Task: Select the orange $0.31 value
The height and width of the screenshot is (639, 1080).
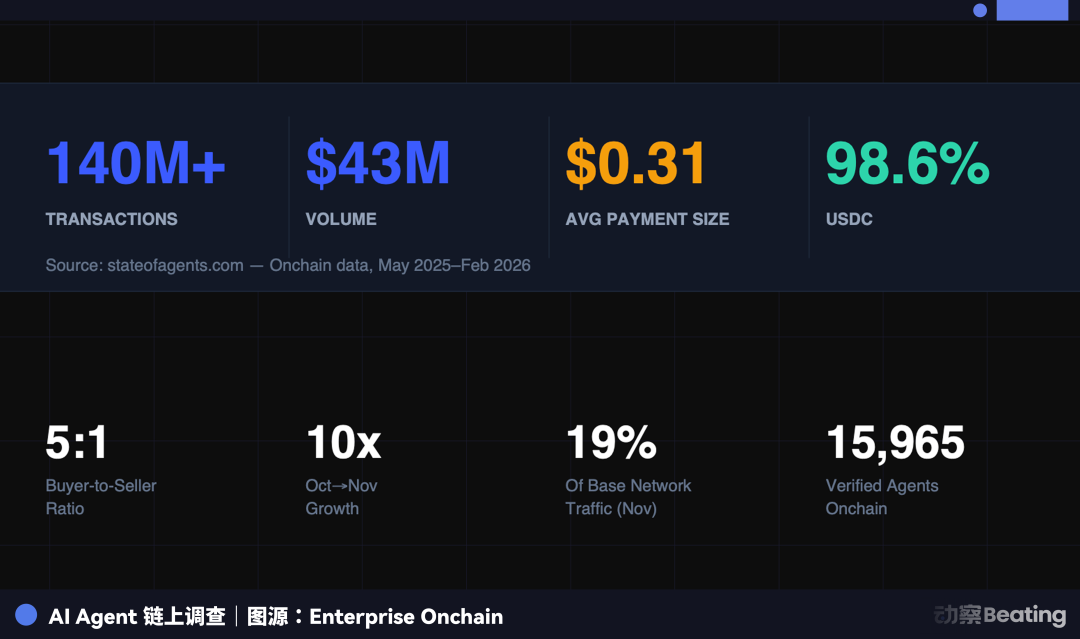Action: click(636, 164)
